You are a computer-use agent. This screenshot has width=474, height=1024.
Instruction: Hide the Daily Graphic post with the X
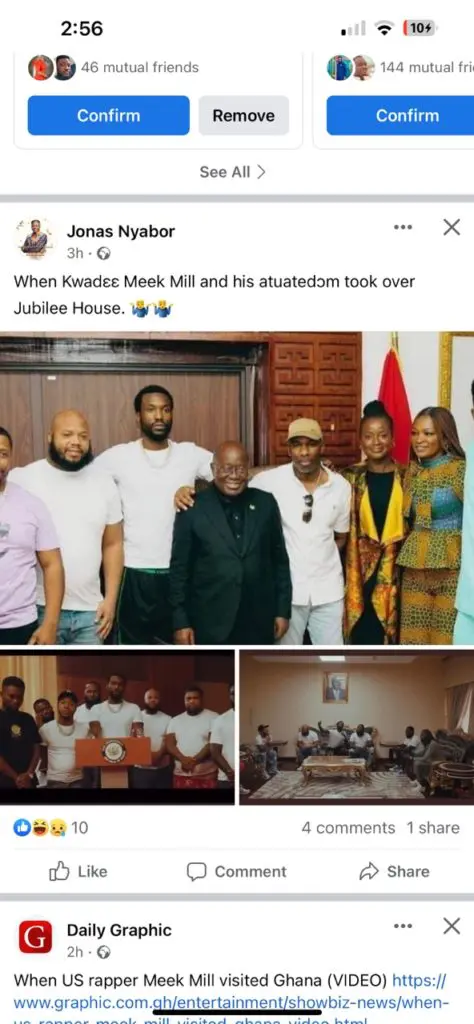tap(451, 925)
